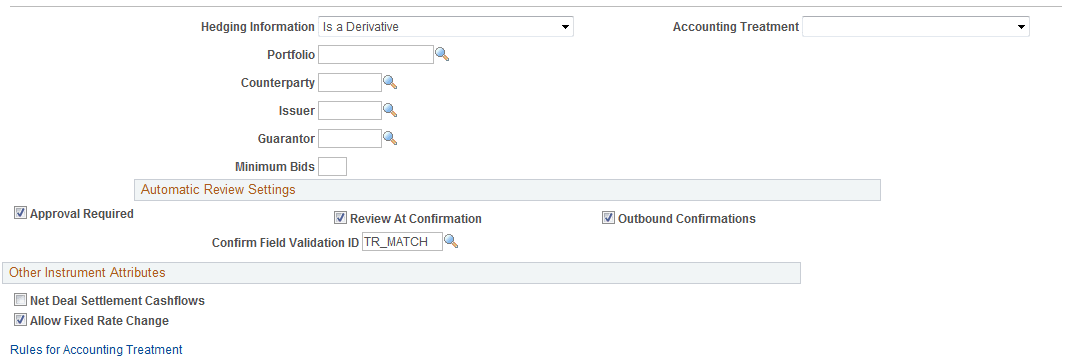The width and height of the screenshot is (1066, 360).
Task: Select the Accounting Treatment label
Action: click(x=736, y=27)
